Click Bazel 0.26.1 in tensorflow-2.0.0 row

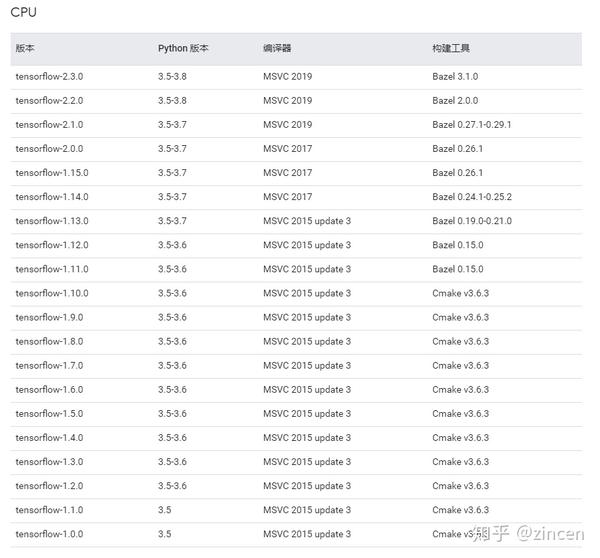[x=458, y=149]
